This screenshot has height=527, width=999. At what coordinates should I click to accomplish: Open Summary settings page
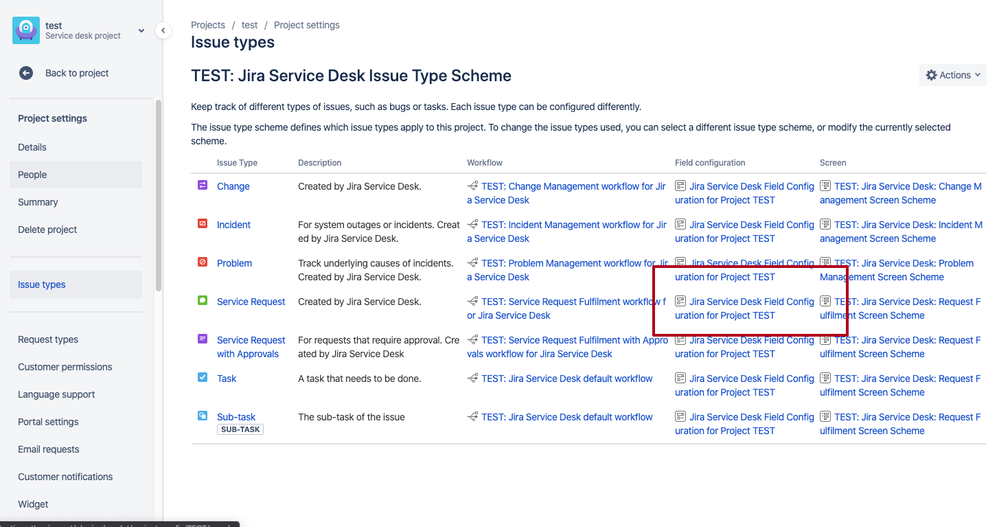[x=38, y=202]
